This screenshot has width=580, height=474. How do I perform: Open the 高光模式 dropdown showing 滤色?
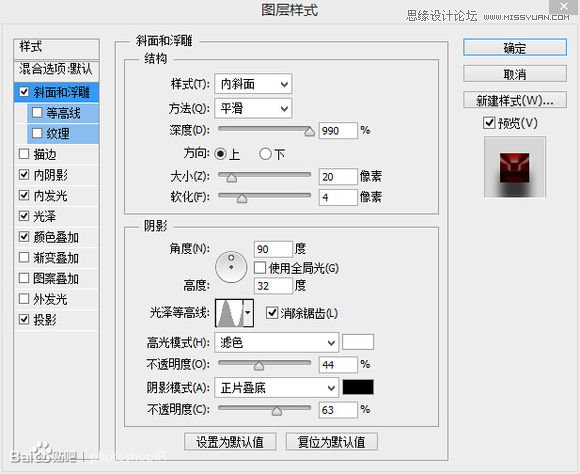[x=276, y=343]
